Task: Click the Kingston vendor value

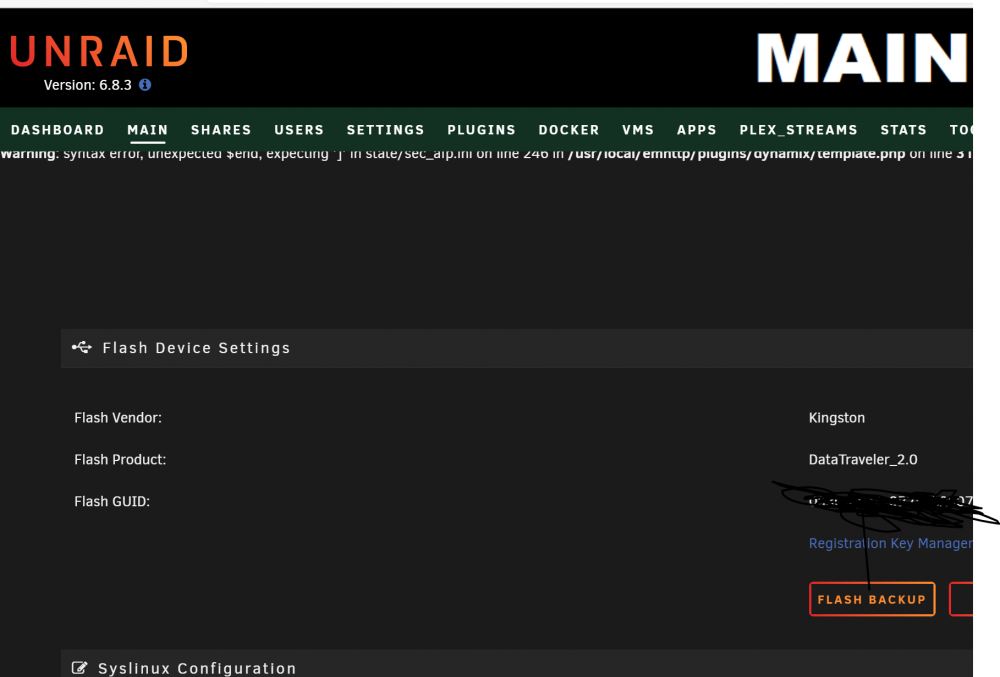Action: coord(837,418)
